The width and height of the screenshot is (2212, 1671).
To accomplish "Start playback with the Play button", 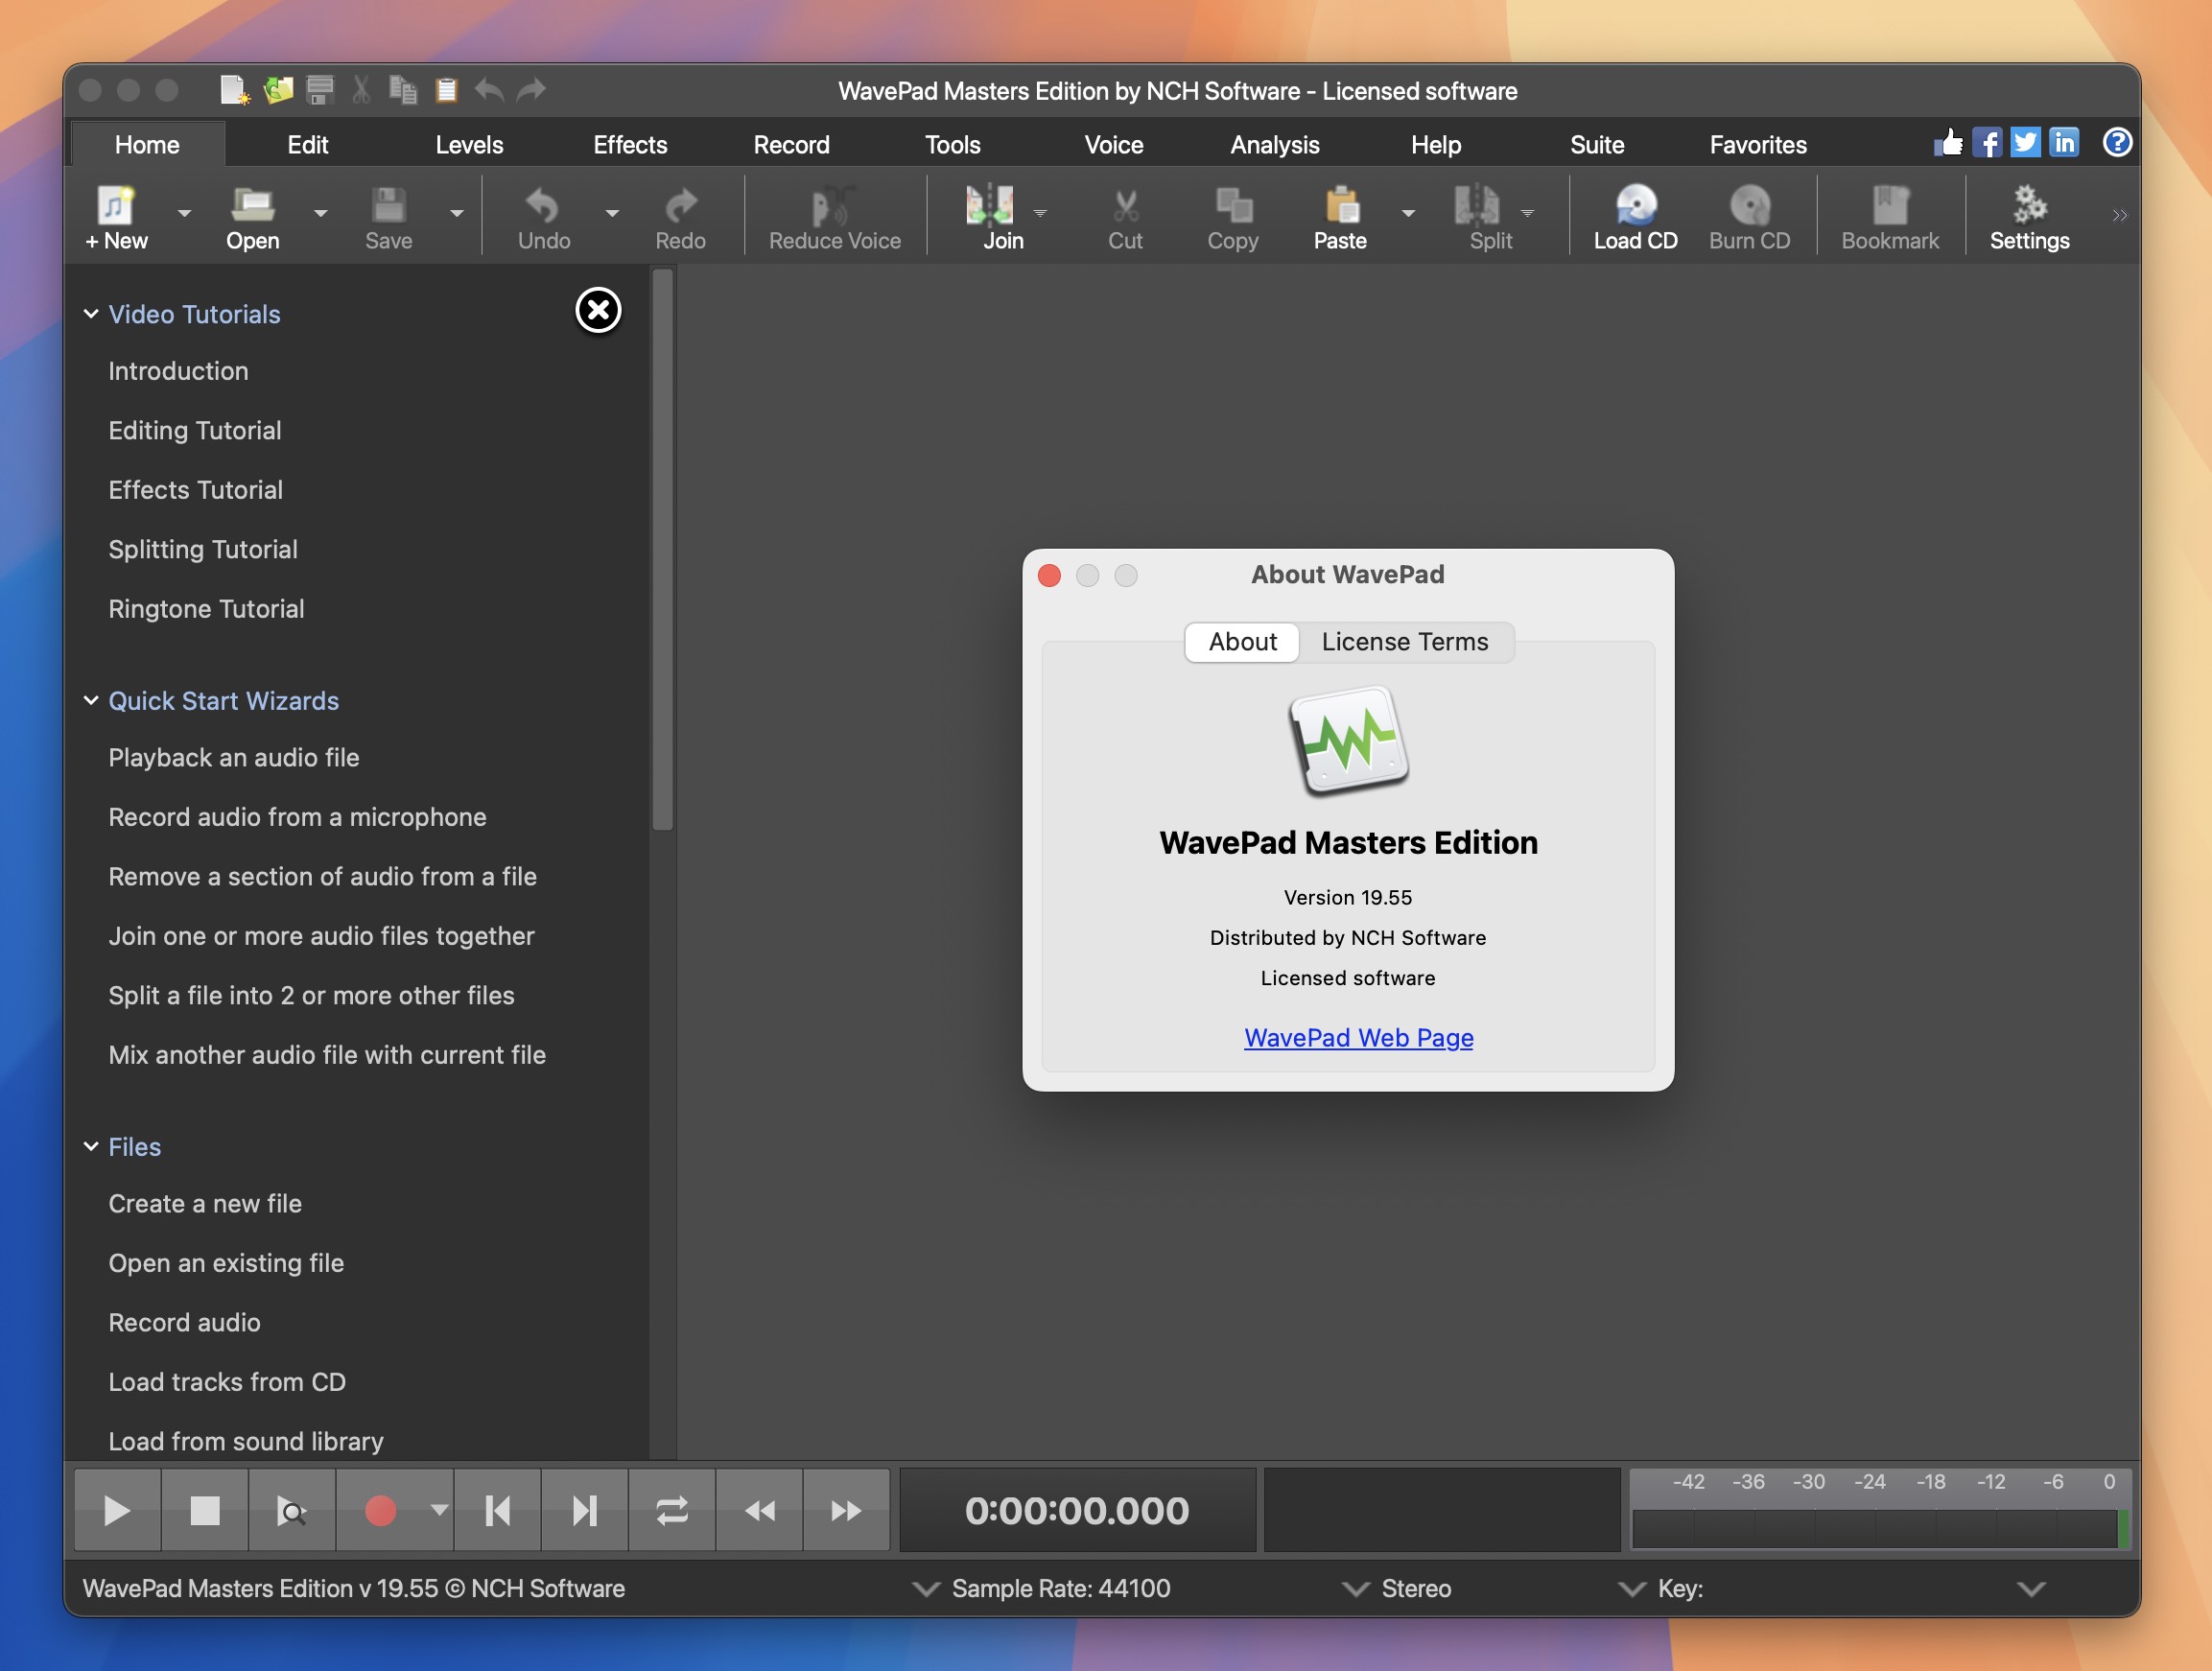I will 117,1510.
